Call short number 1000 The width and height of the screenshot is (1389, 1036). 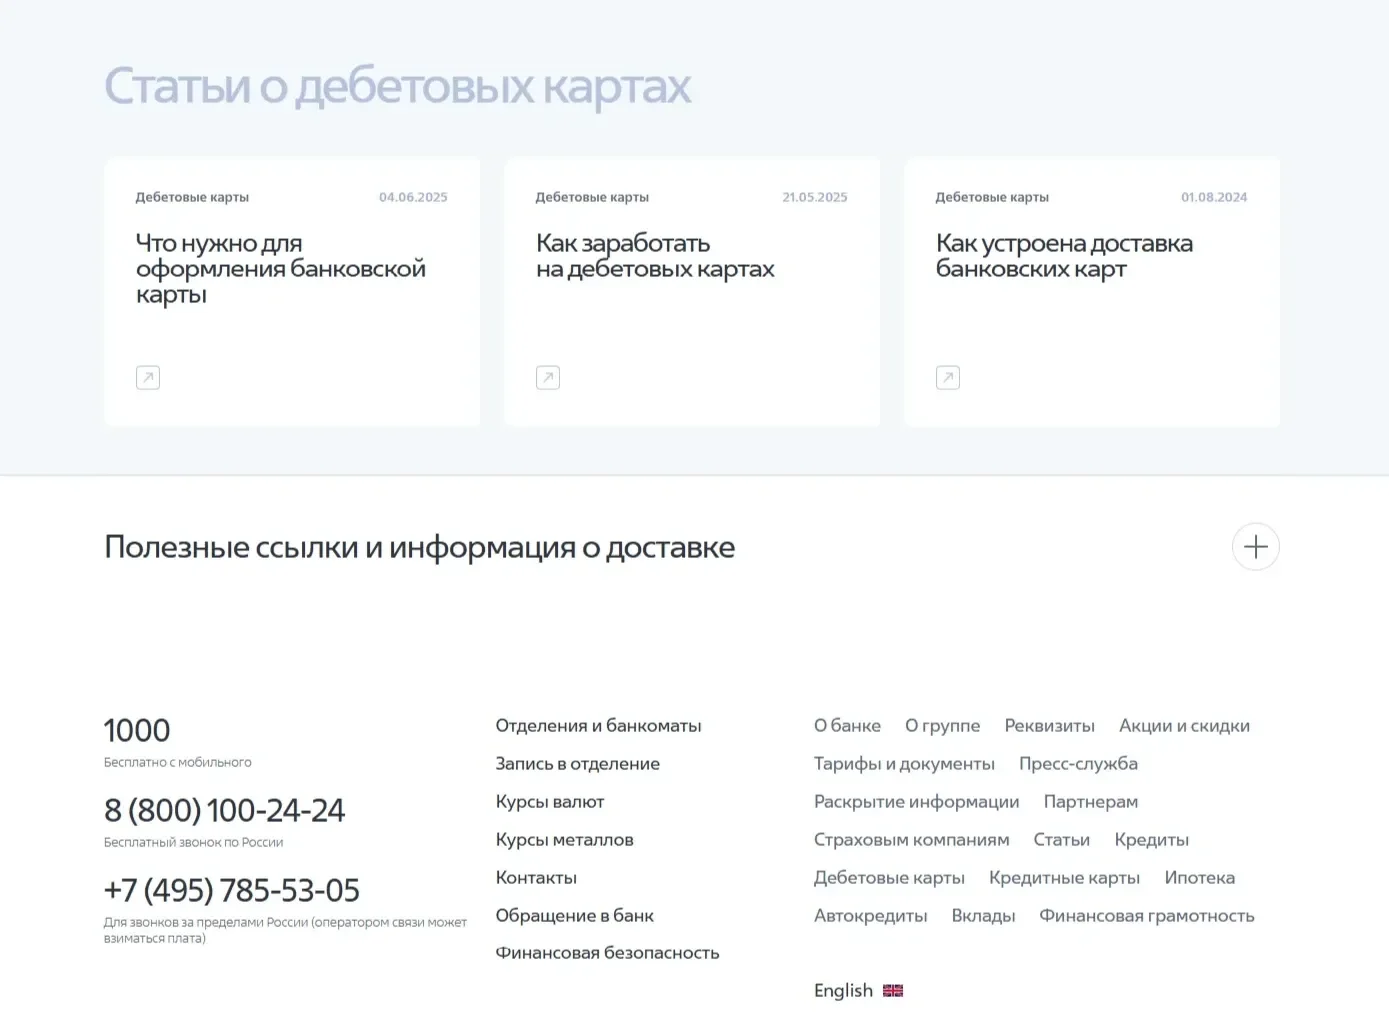click(137, 730)
